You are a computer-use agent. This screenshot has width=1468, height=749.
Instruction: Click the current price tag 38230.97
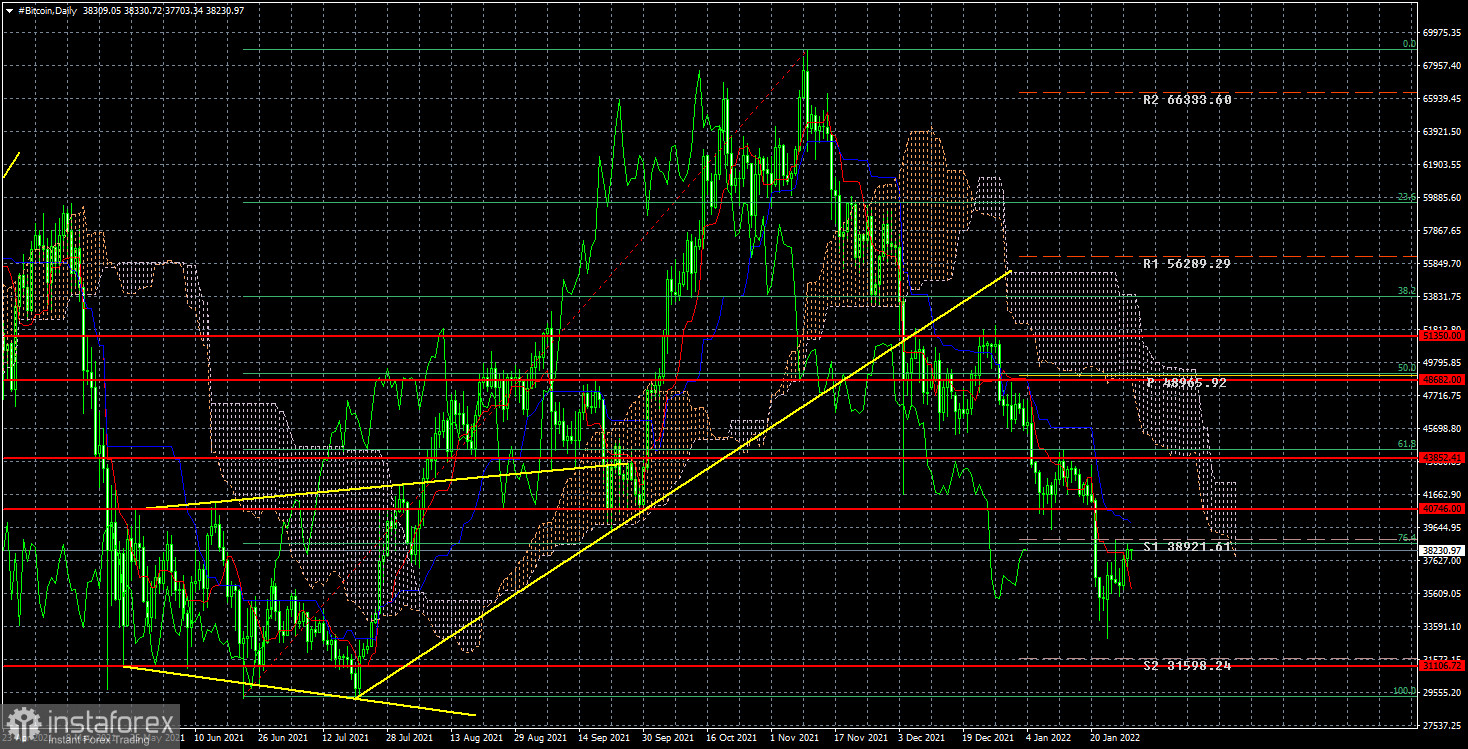click(1442, 550)
